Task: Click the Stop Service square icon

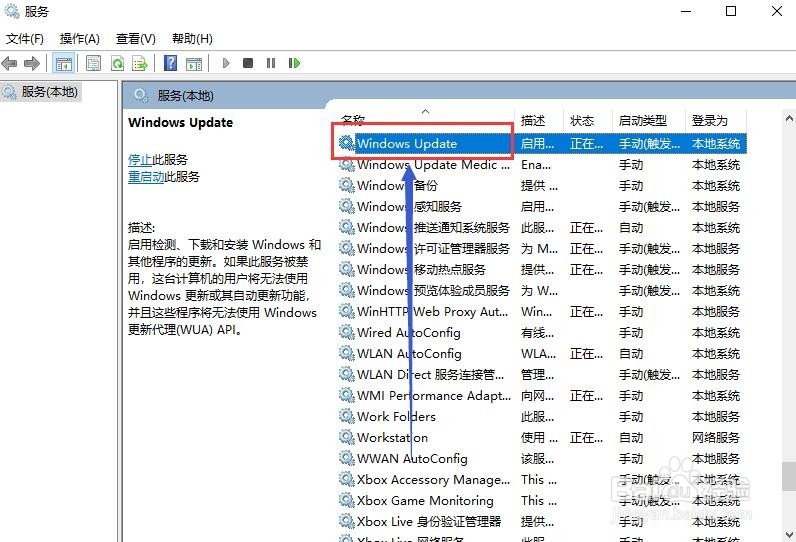Action: 248,63
